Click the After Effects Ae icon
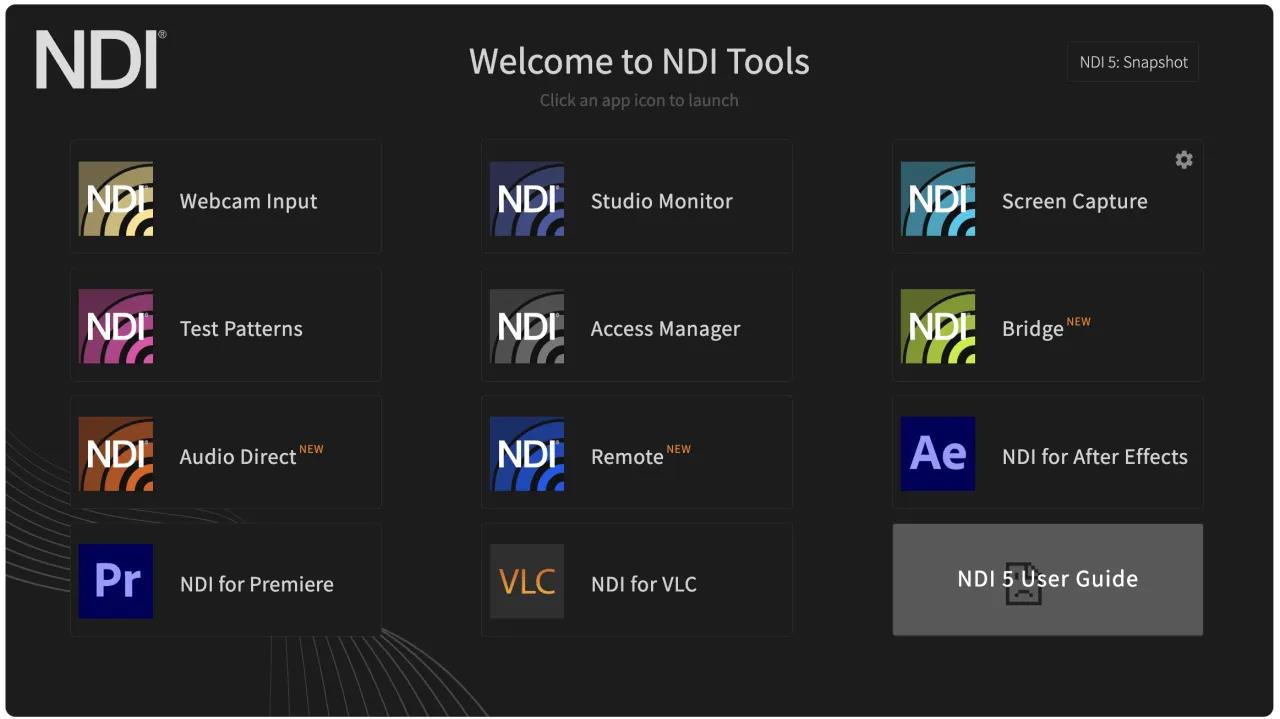Image resolution: width=1280 pixels, height=719 pixels. 938,454
